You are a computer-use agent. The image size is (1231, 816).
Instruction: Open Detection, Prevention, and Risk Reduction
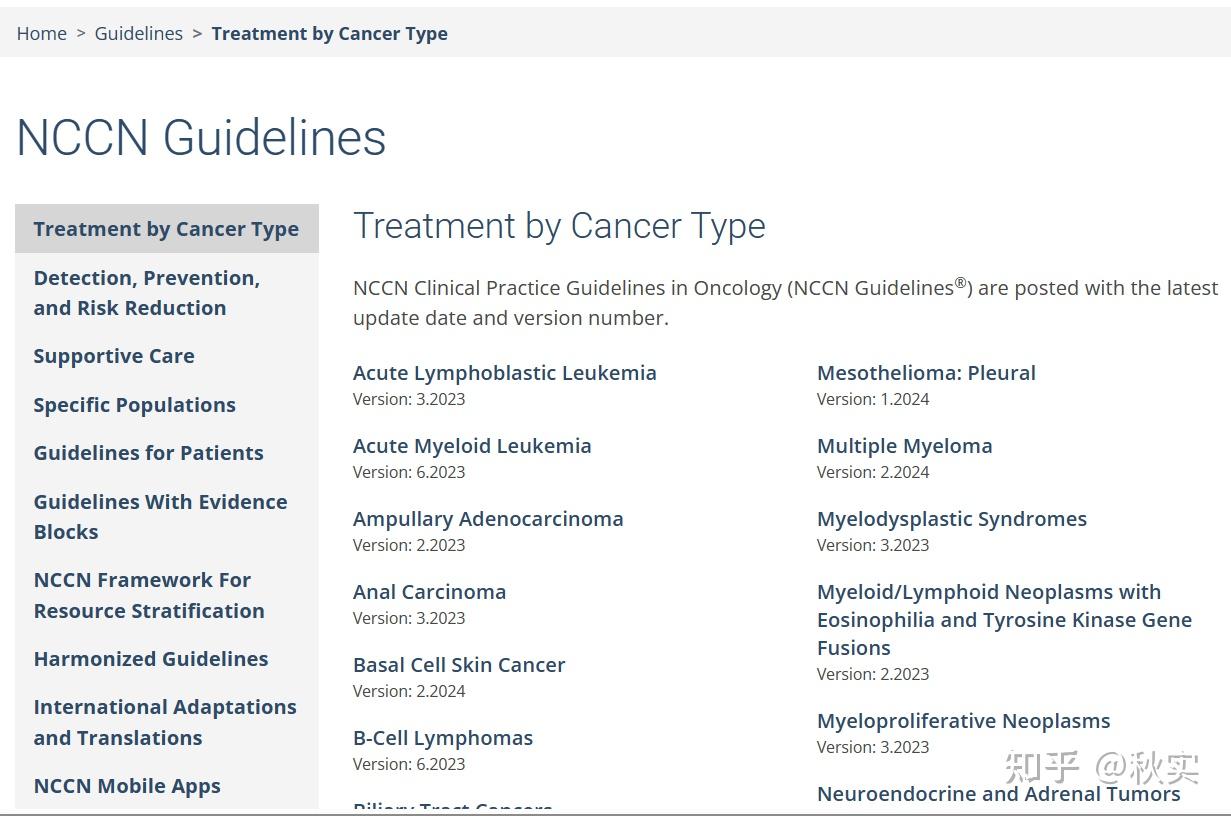point(146,293)
